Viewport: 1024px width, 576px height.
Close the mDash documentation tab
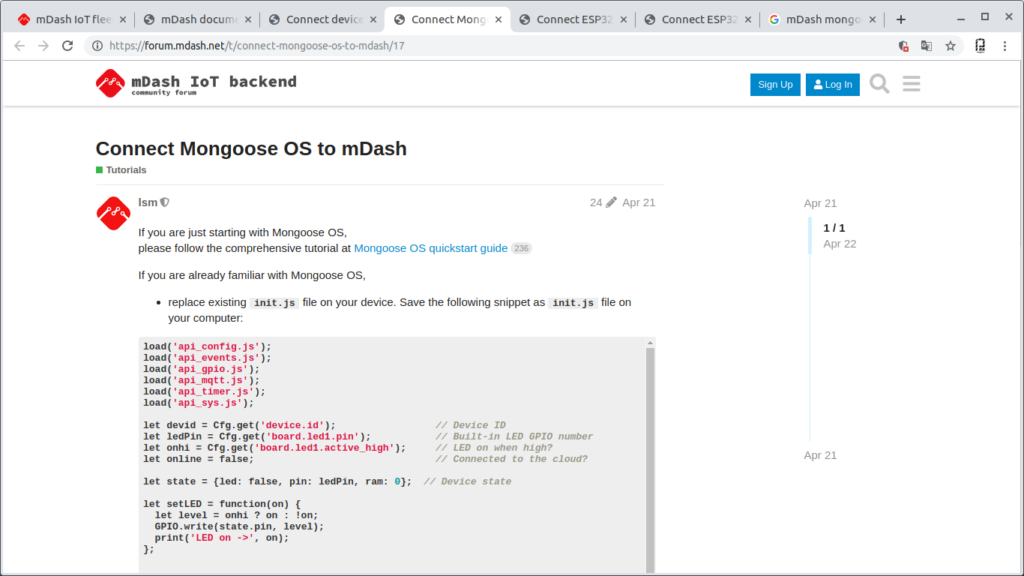pyautogui.click(x=248, y=20)
